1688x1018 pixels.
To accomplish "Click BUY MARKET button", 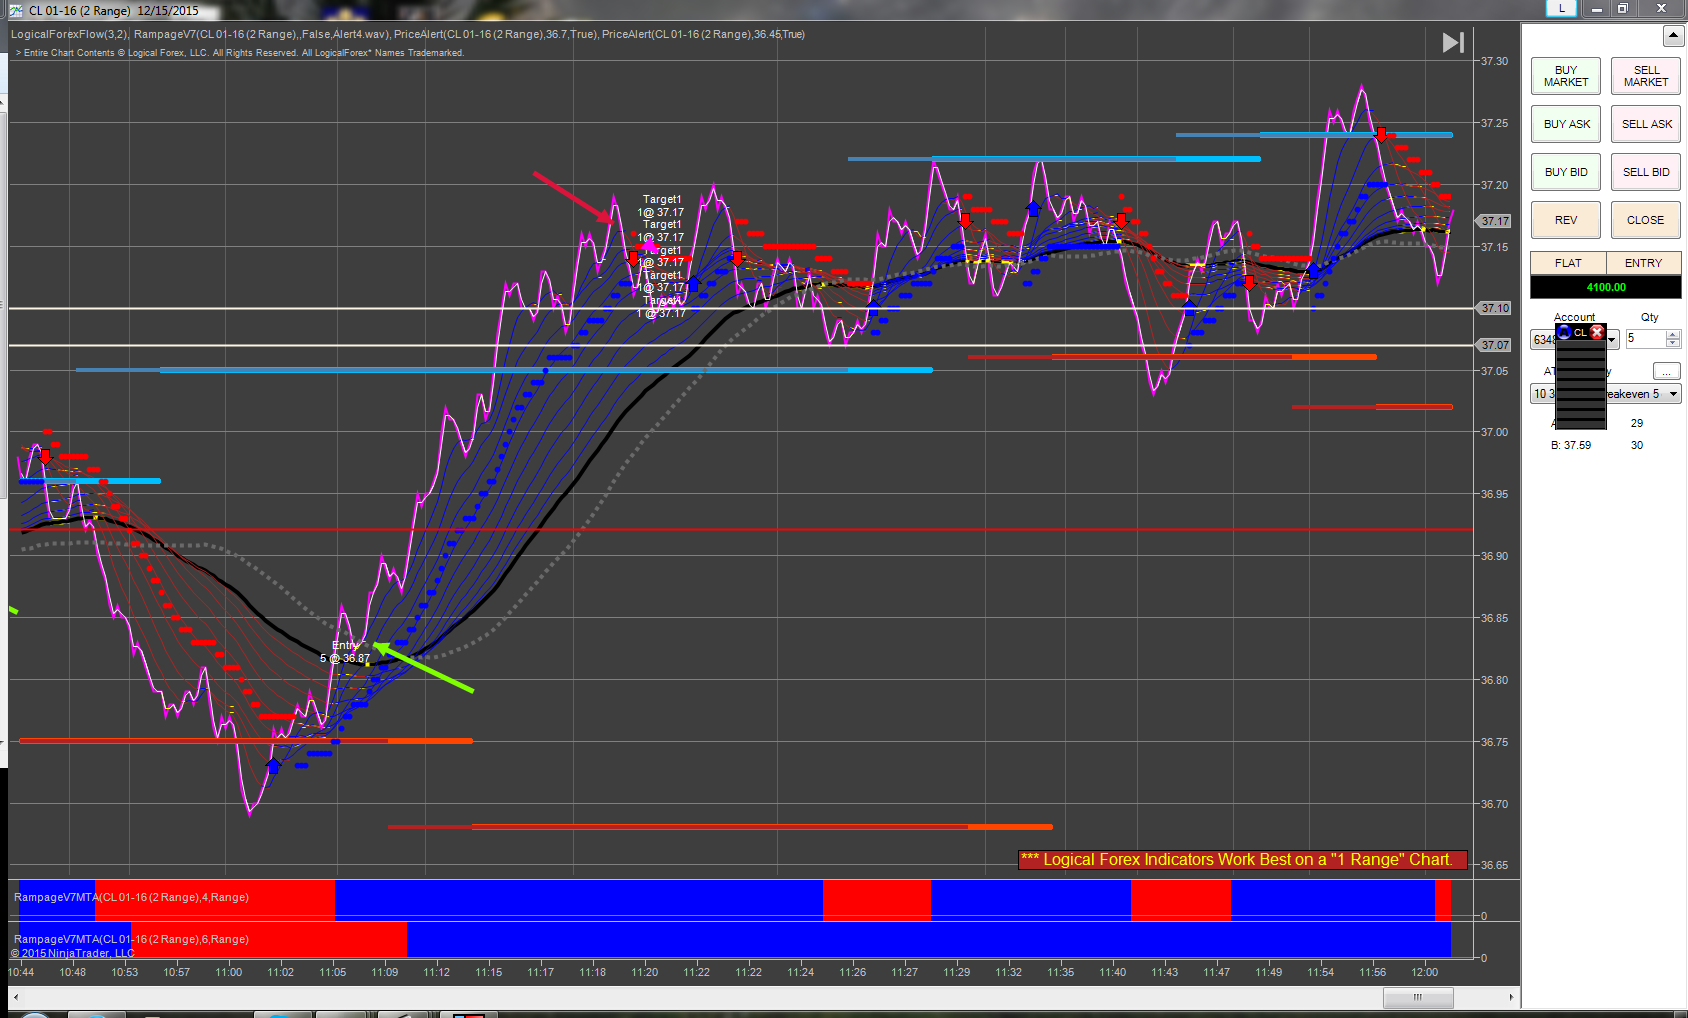I will [1566, 76].
